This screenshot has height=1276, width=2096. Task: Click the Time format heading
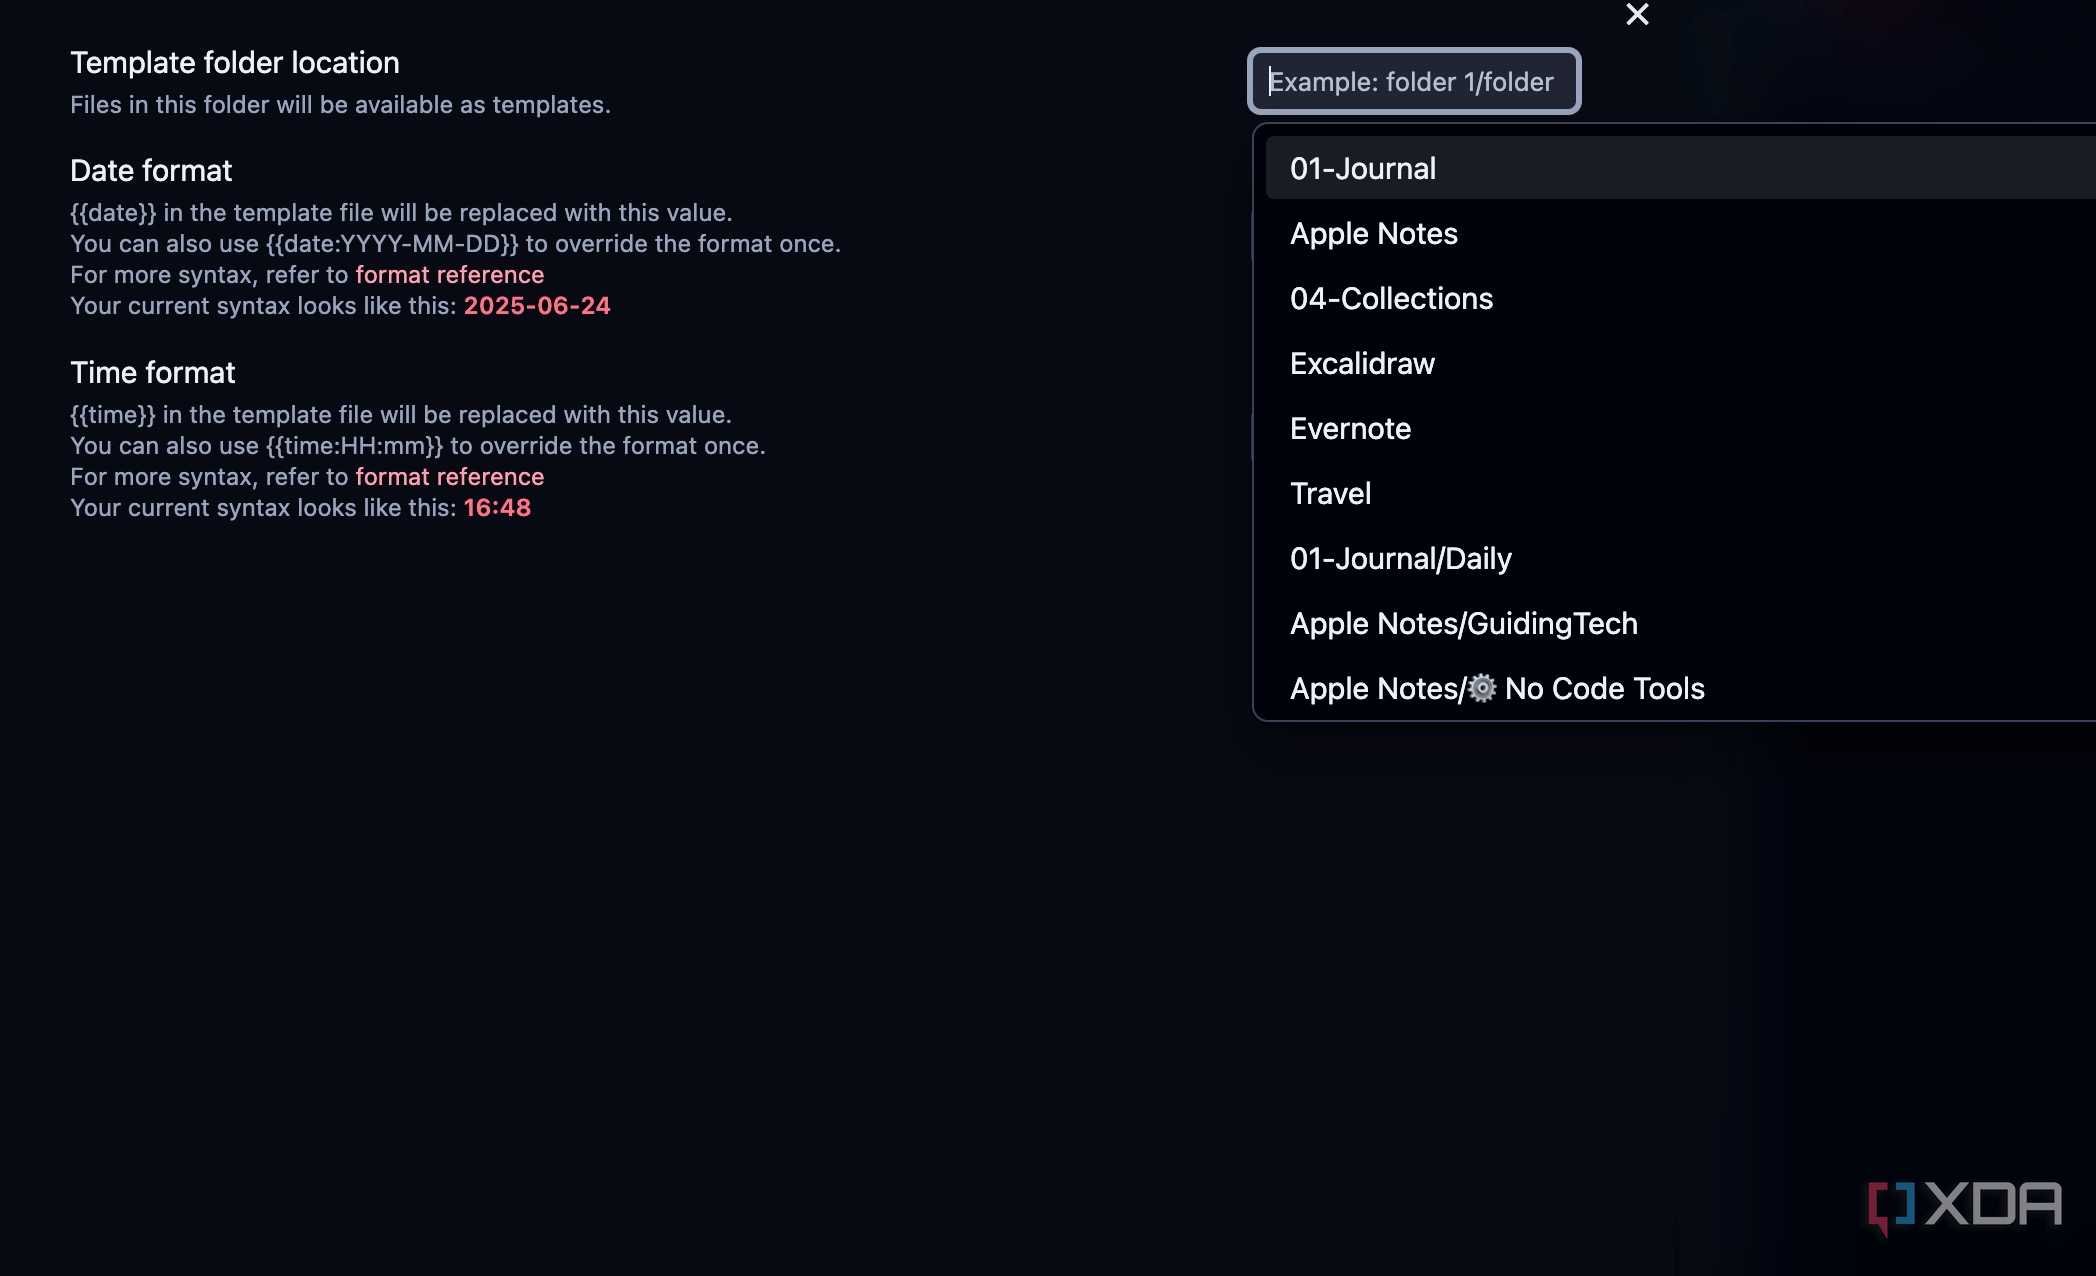[x=153, y=373]
